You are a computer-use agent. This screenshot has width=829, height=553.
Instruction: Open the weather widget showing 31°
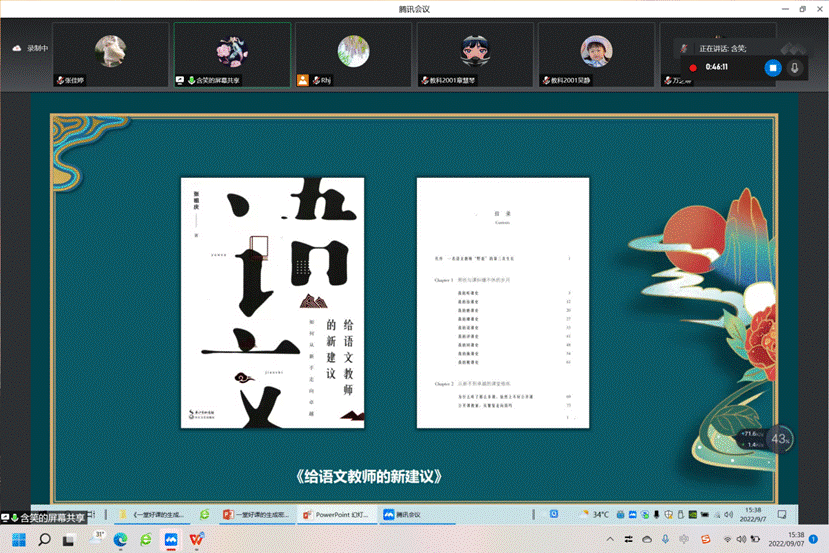click(98, 539)
